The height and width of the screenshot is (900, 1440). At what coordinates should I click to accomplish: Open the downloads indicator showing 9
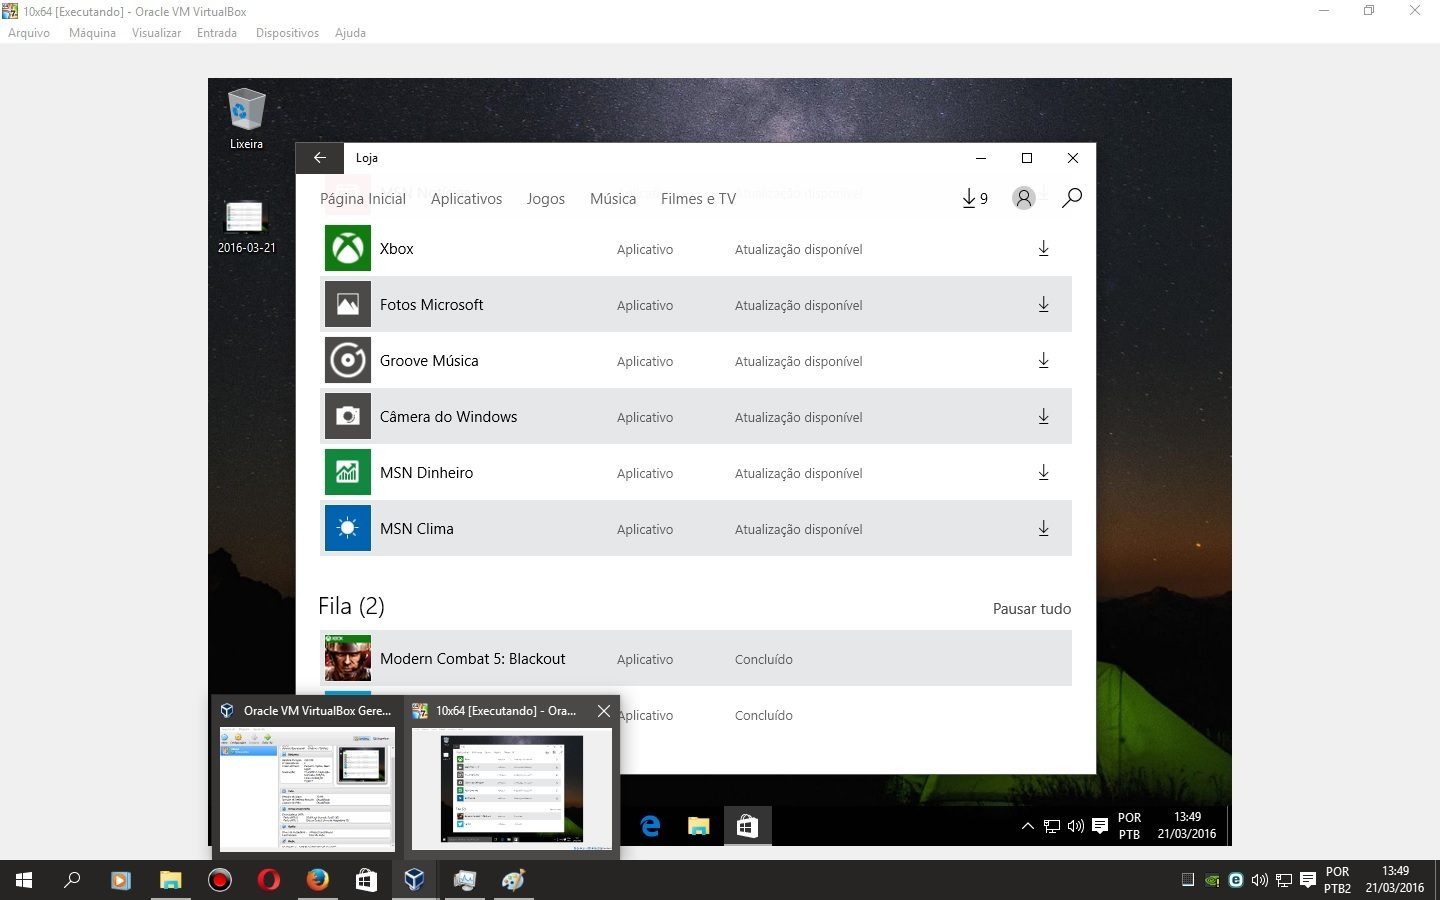[x=975, y=198]
